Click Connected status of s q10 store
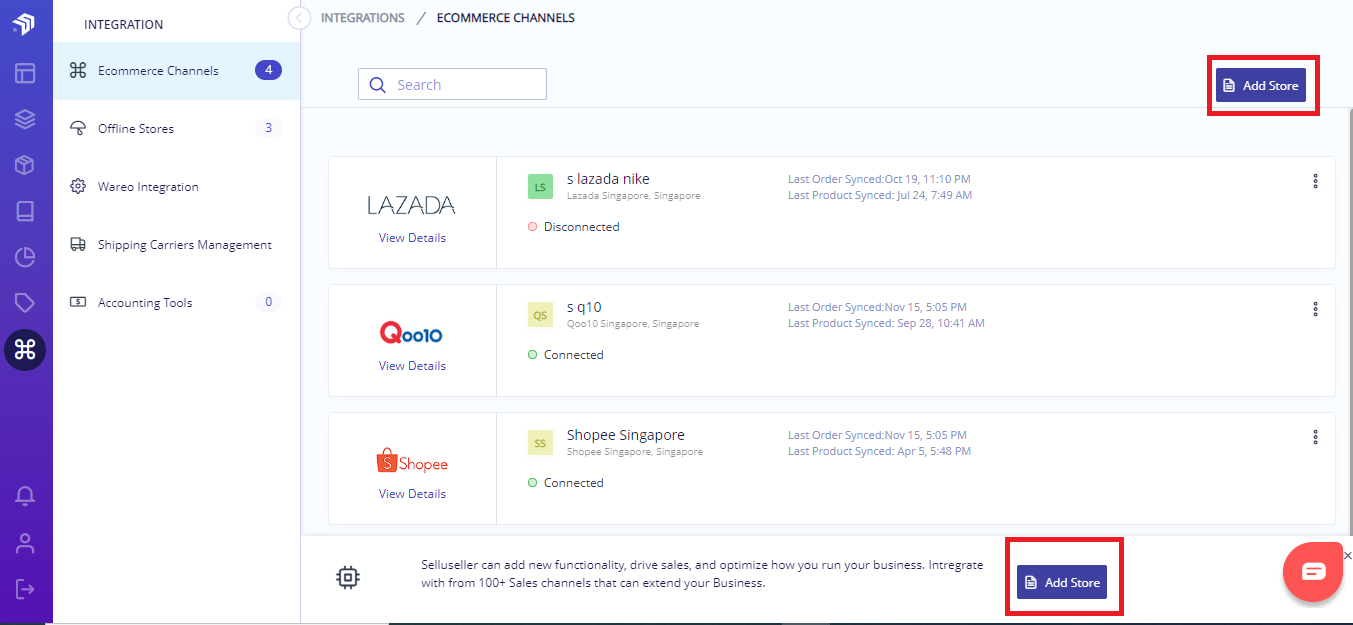This screenshot has height=625, width=1353. click(566, 355)
